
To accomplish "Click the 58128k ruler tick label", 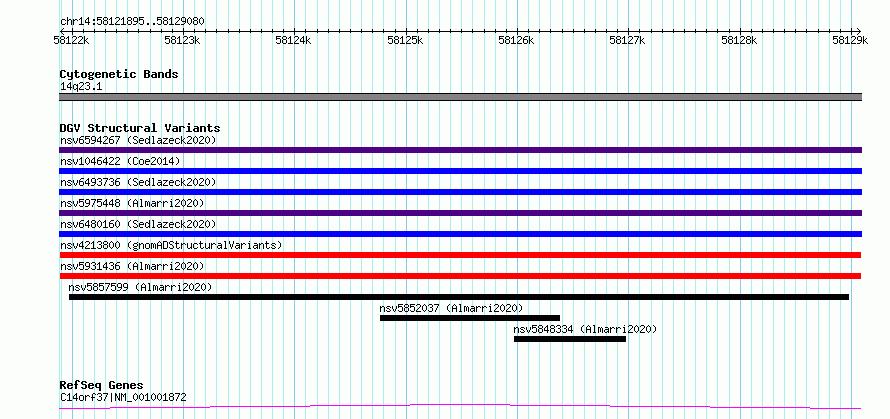I will coord(739,40).
